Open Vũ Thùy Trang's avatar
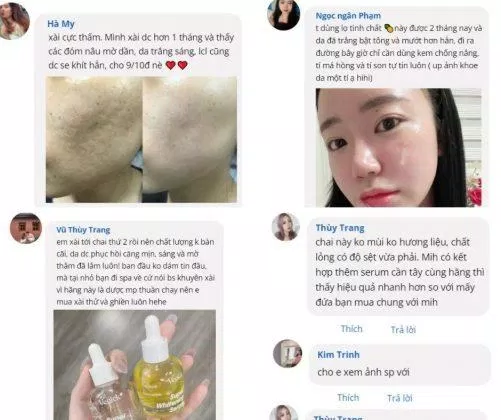The image size is (501, 420). [26, 228]
